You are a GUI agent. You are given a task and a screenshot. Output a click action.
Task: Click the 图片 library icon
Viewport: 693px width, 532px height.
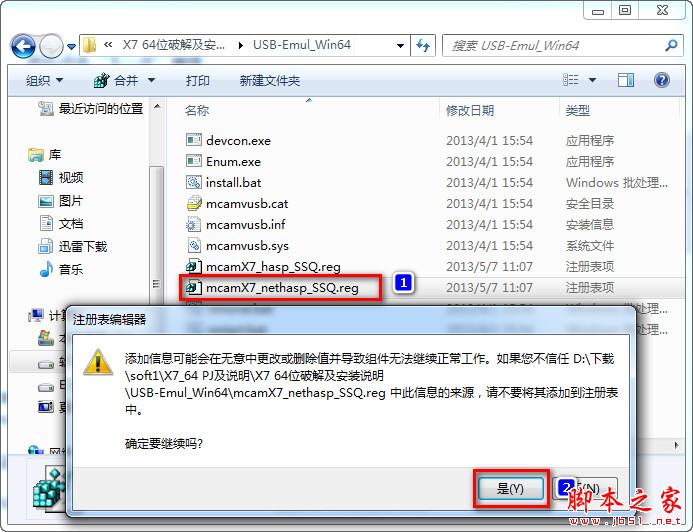pos(46,201)
